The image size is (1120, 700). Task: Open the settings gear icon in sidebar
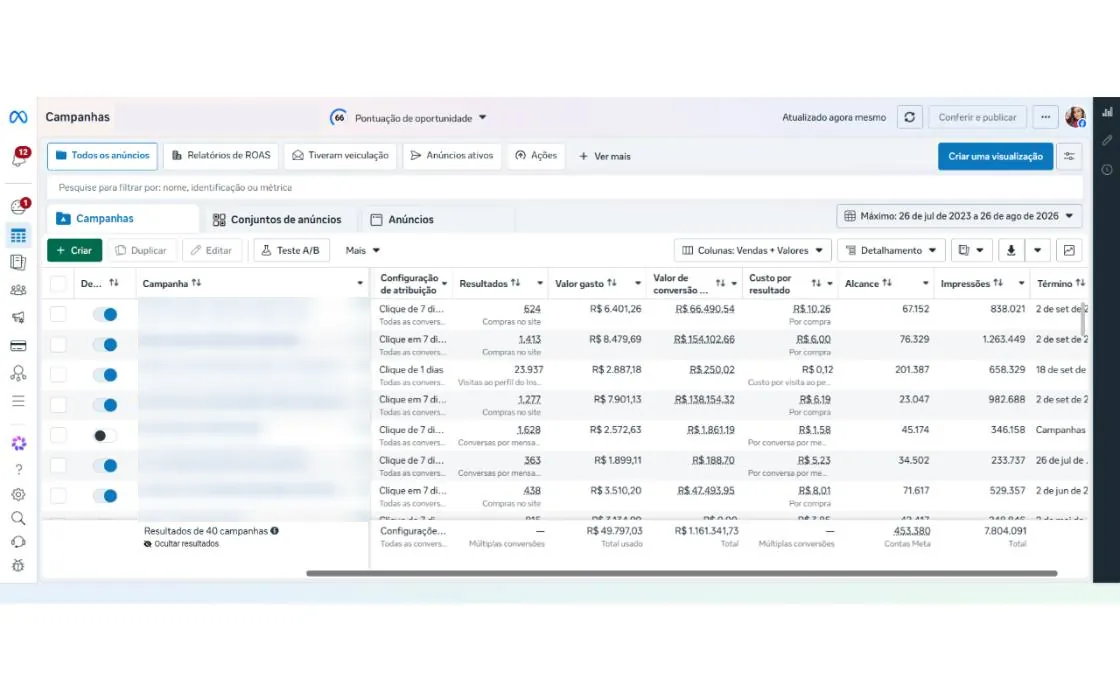coord(19,494)
